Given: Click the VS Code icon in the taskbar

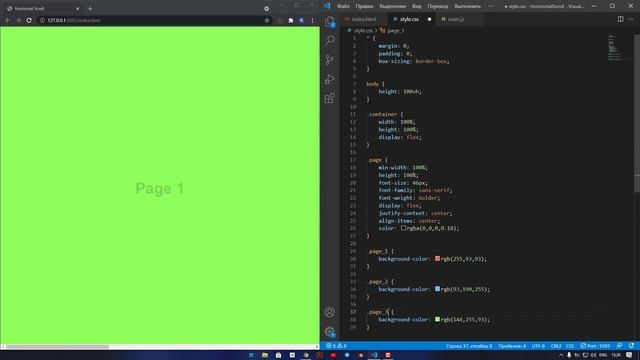Looking at the screenshot, I should 374,355.
